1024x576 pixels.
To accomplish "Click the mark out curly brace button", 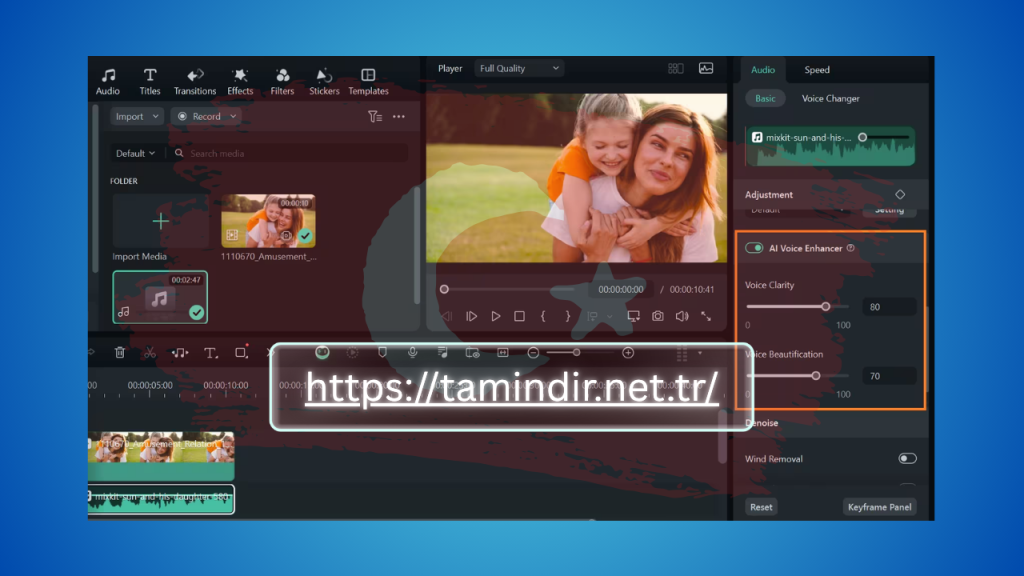I will 568,316.
